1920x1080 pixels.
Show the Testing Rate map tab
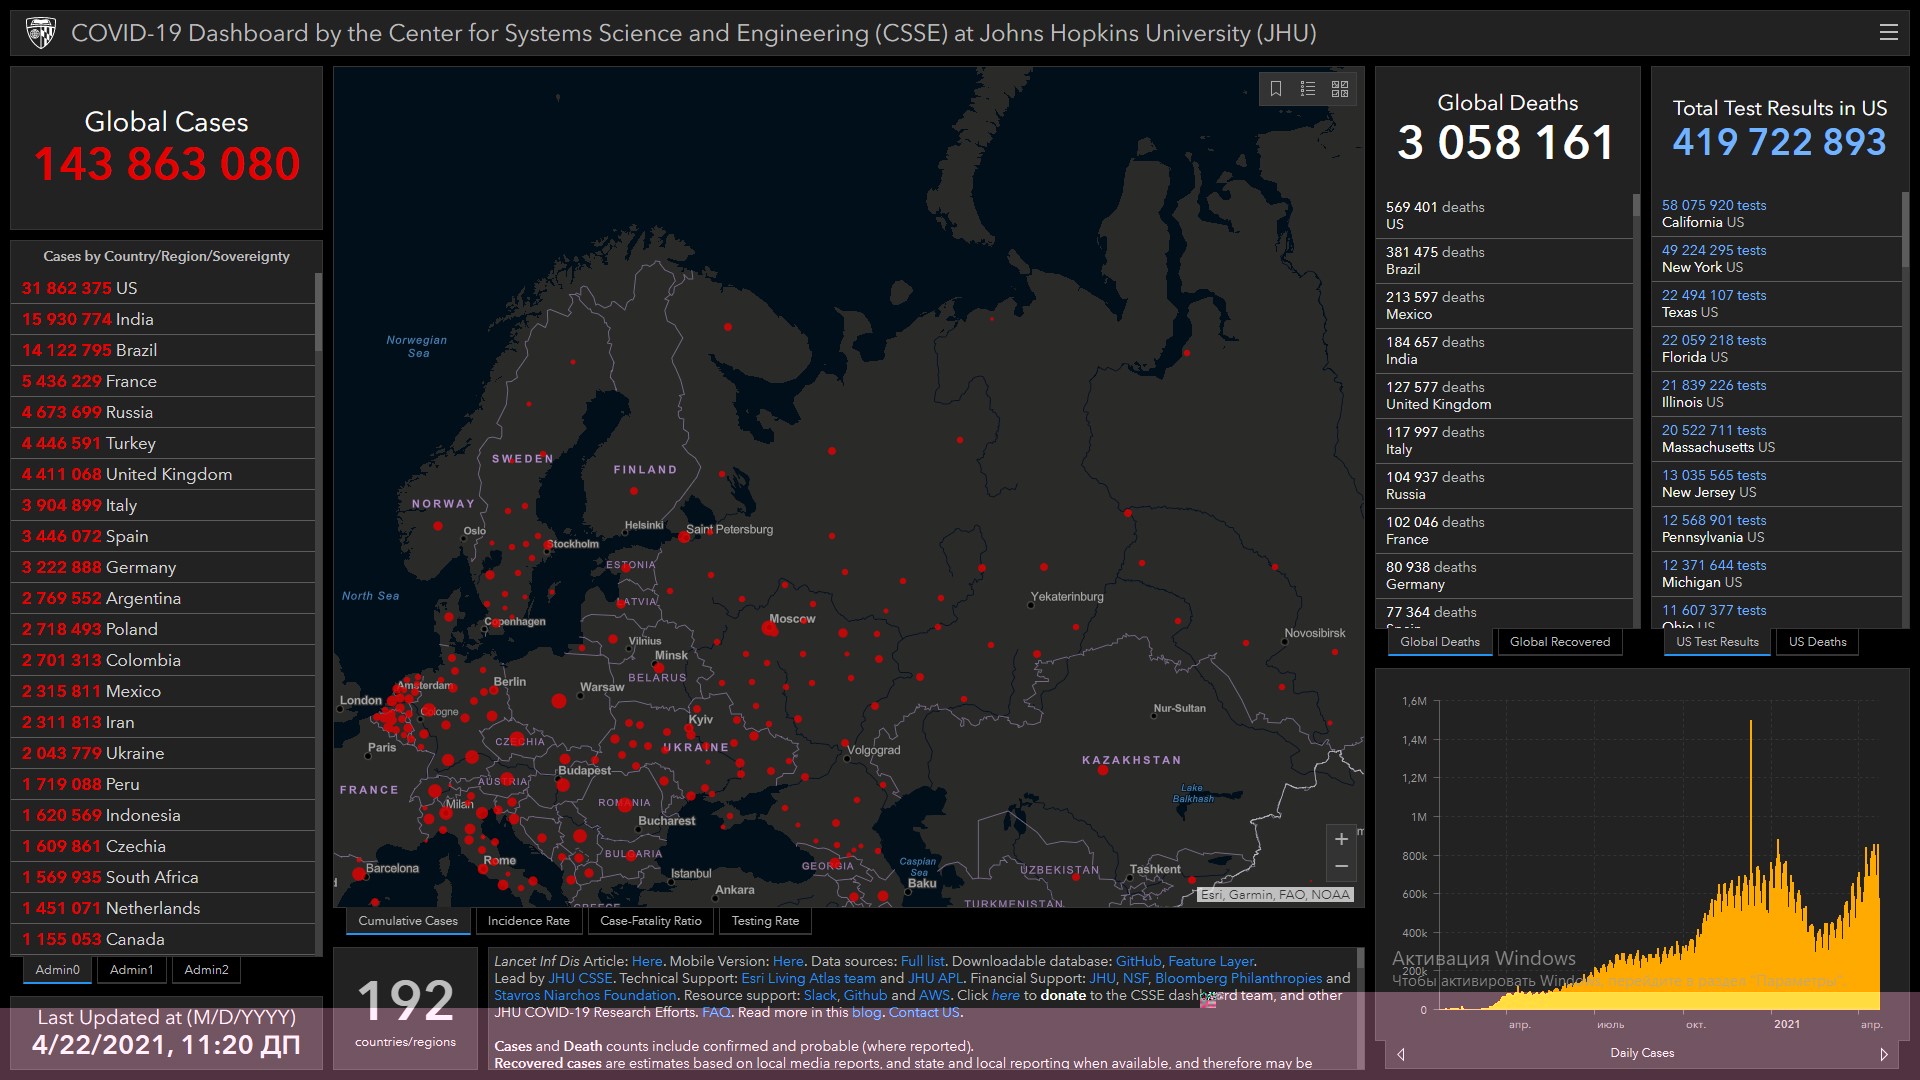click(765, 921)
